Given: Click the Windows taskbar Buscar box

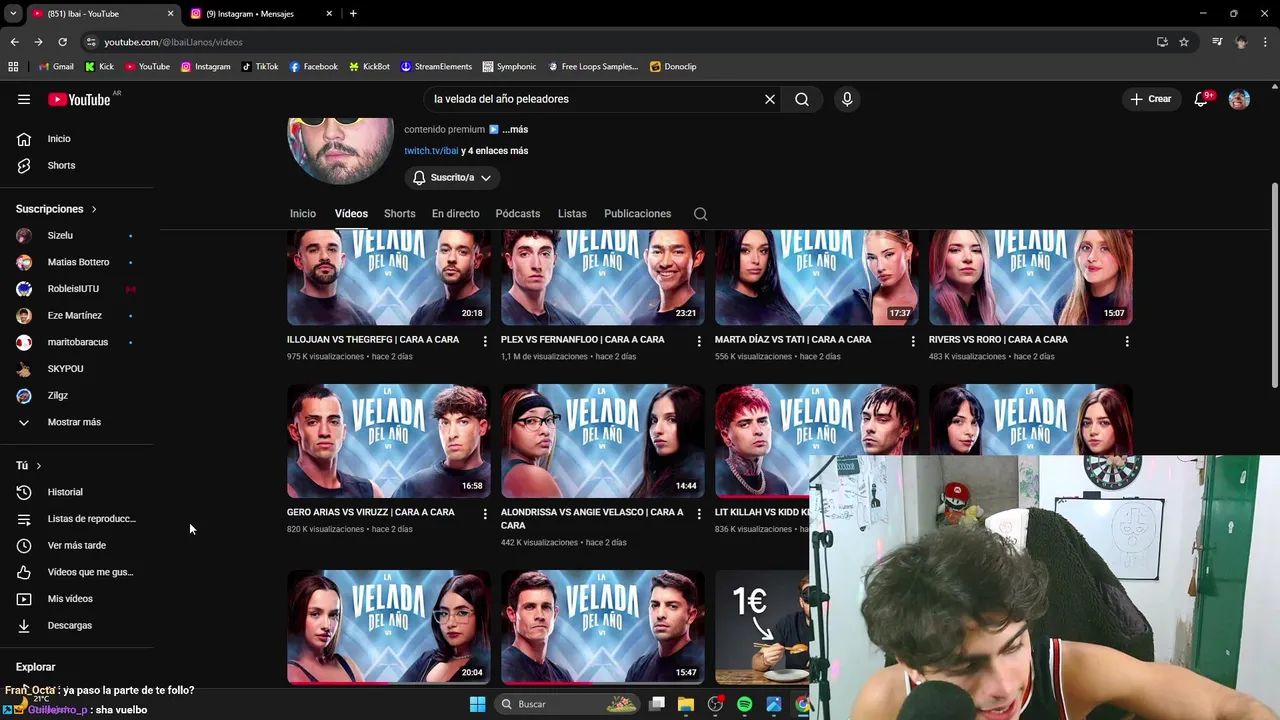Looking at the screenshot, I should pos(567,704).
